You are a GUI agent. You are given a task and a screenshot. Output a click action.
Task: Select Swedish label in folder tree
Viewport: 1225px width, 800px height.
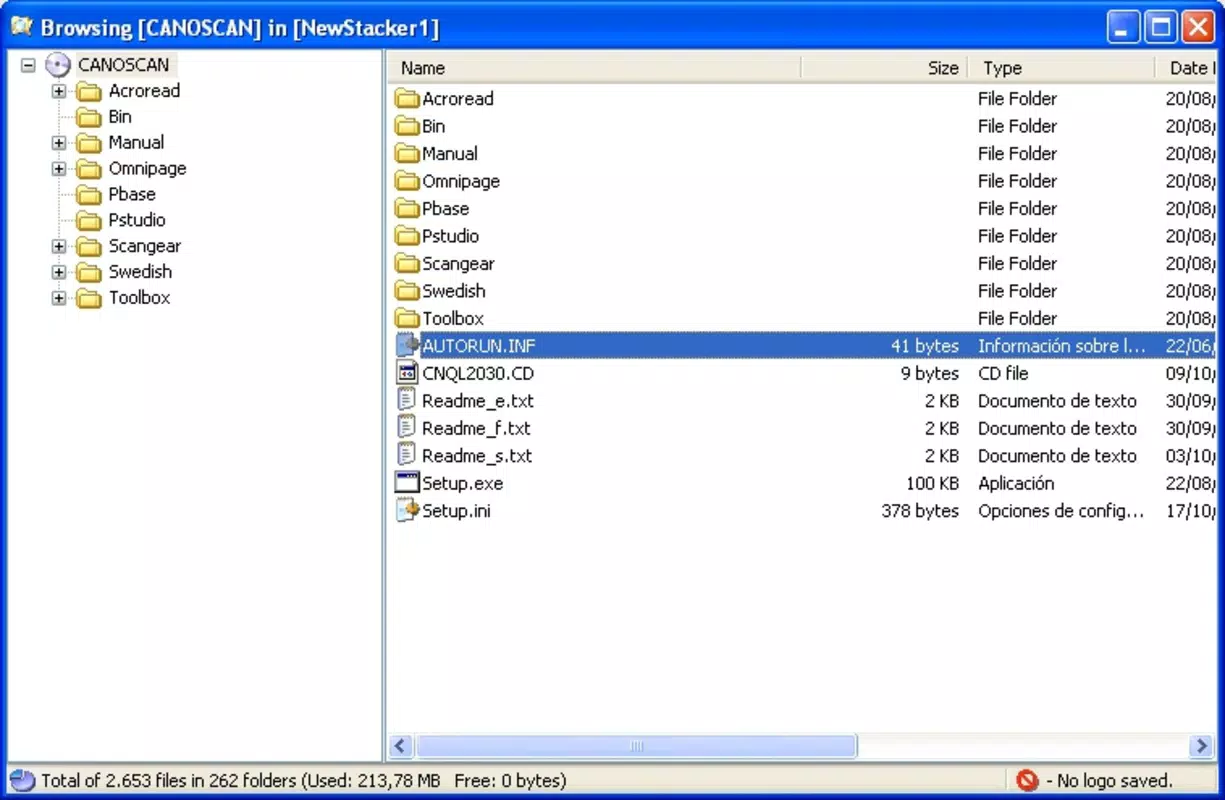pyautogui.click(x=140, y=272)
